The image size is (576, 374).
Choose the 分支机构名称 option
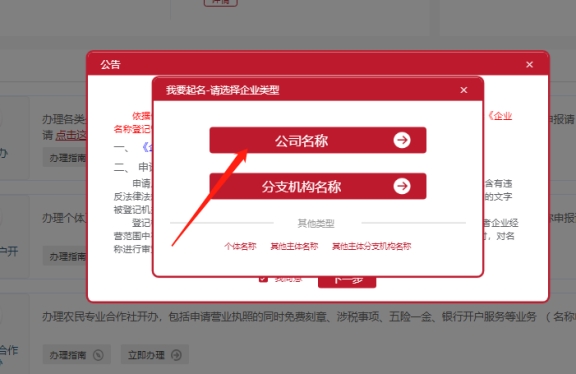coord(318,186)
